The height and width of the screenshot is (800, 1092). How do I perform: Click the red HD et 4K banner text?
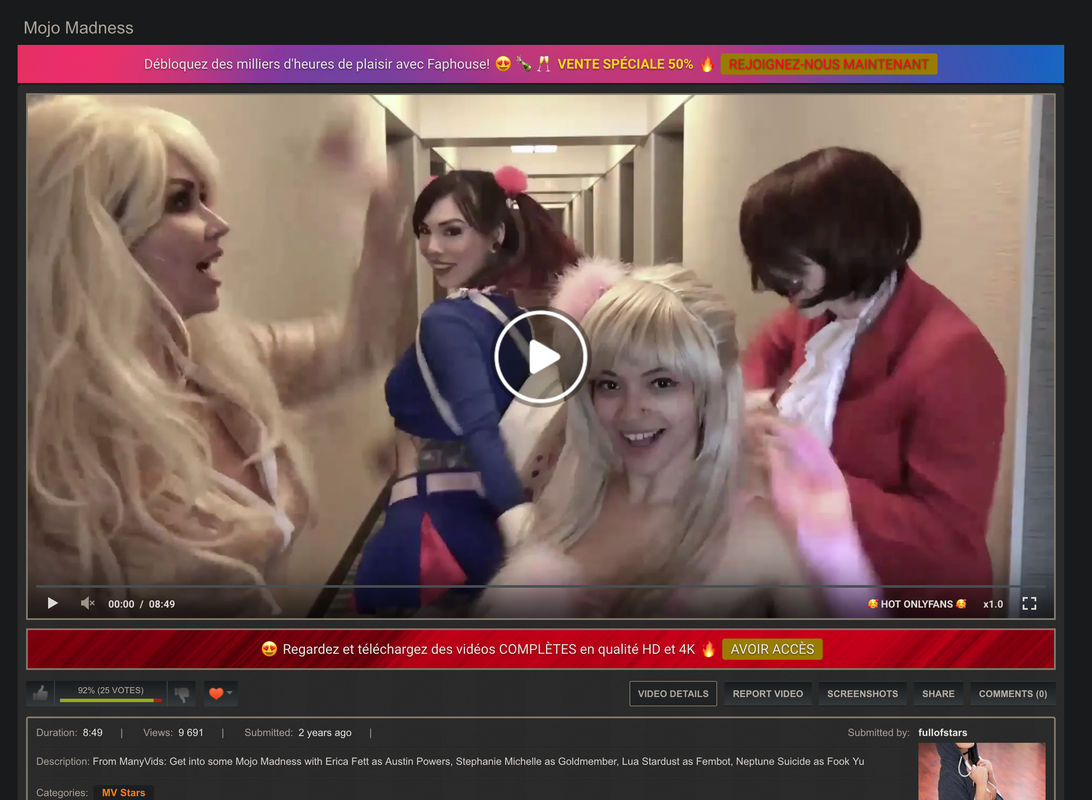pos(489,649)
